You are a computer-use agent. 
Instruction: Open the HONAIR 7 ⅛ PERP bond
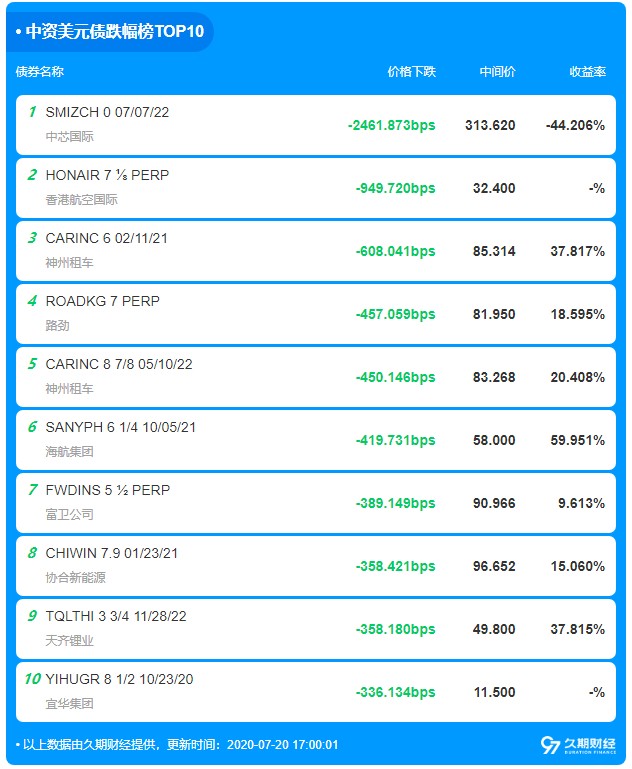[107, 175]
